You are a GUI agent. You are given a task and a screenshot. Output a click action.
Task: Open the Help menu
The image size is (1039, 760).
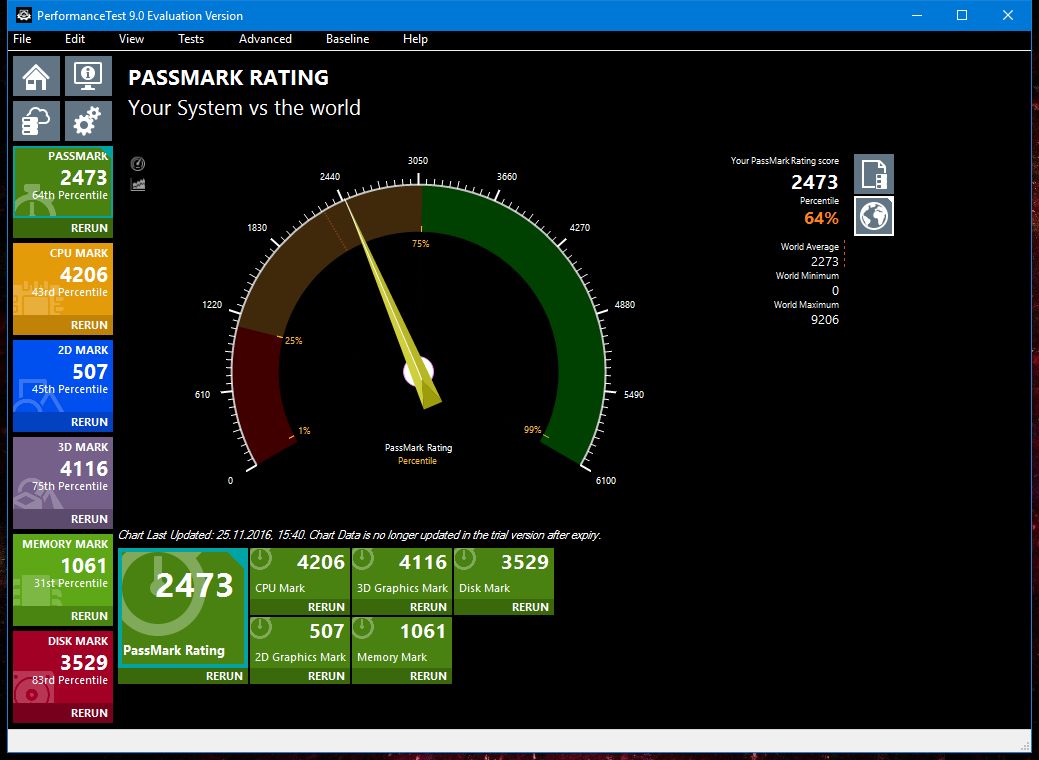[415, 38]
